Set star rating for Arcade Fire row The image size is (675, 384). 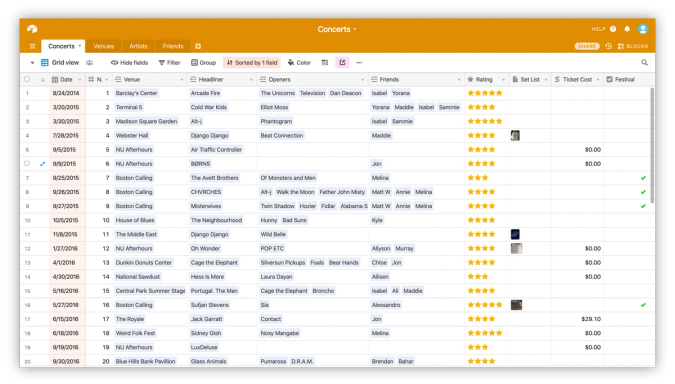(x=485, y=93)
